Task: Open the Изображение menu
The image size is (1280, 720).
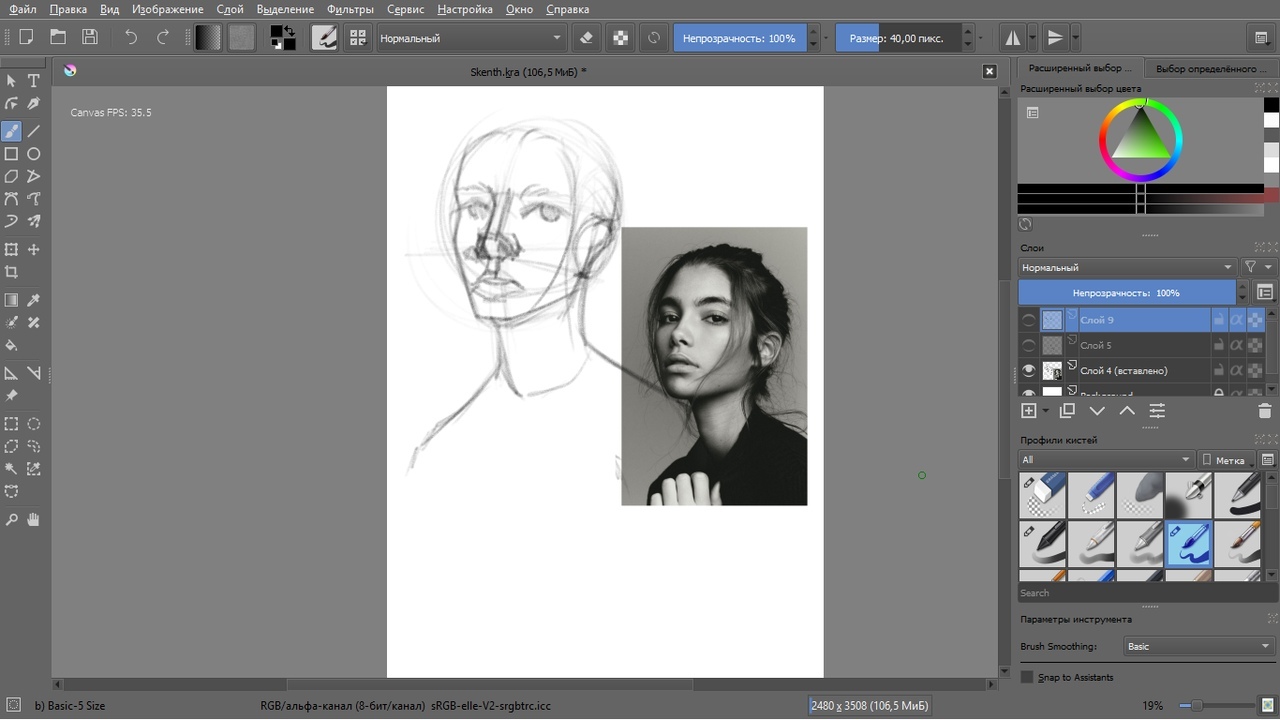Action: coord(166,9)
